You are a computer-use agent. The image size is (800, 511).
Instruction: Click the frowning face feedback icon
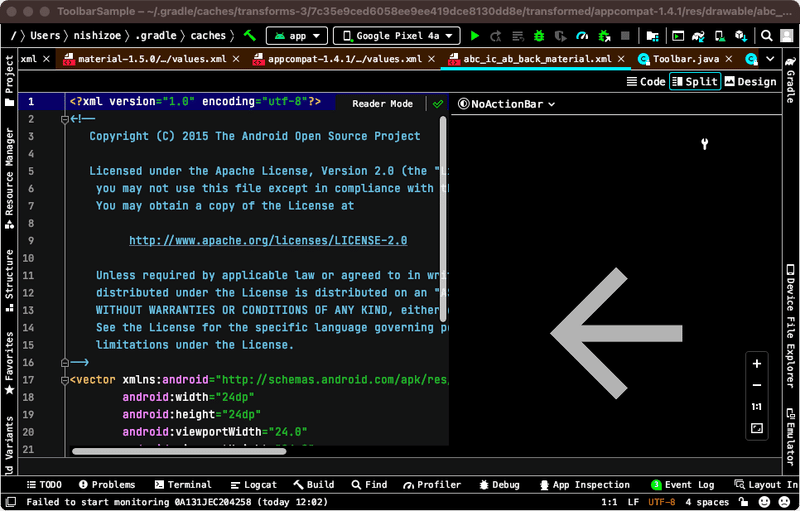(x=785, y=502)
